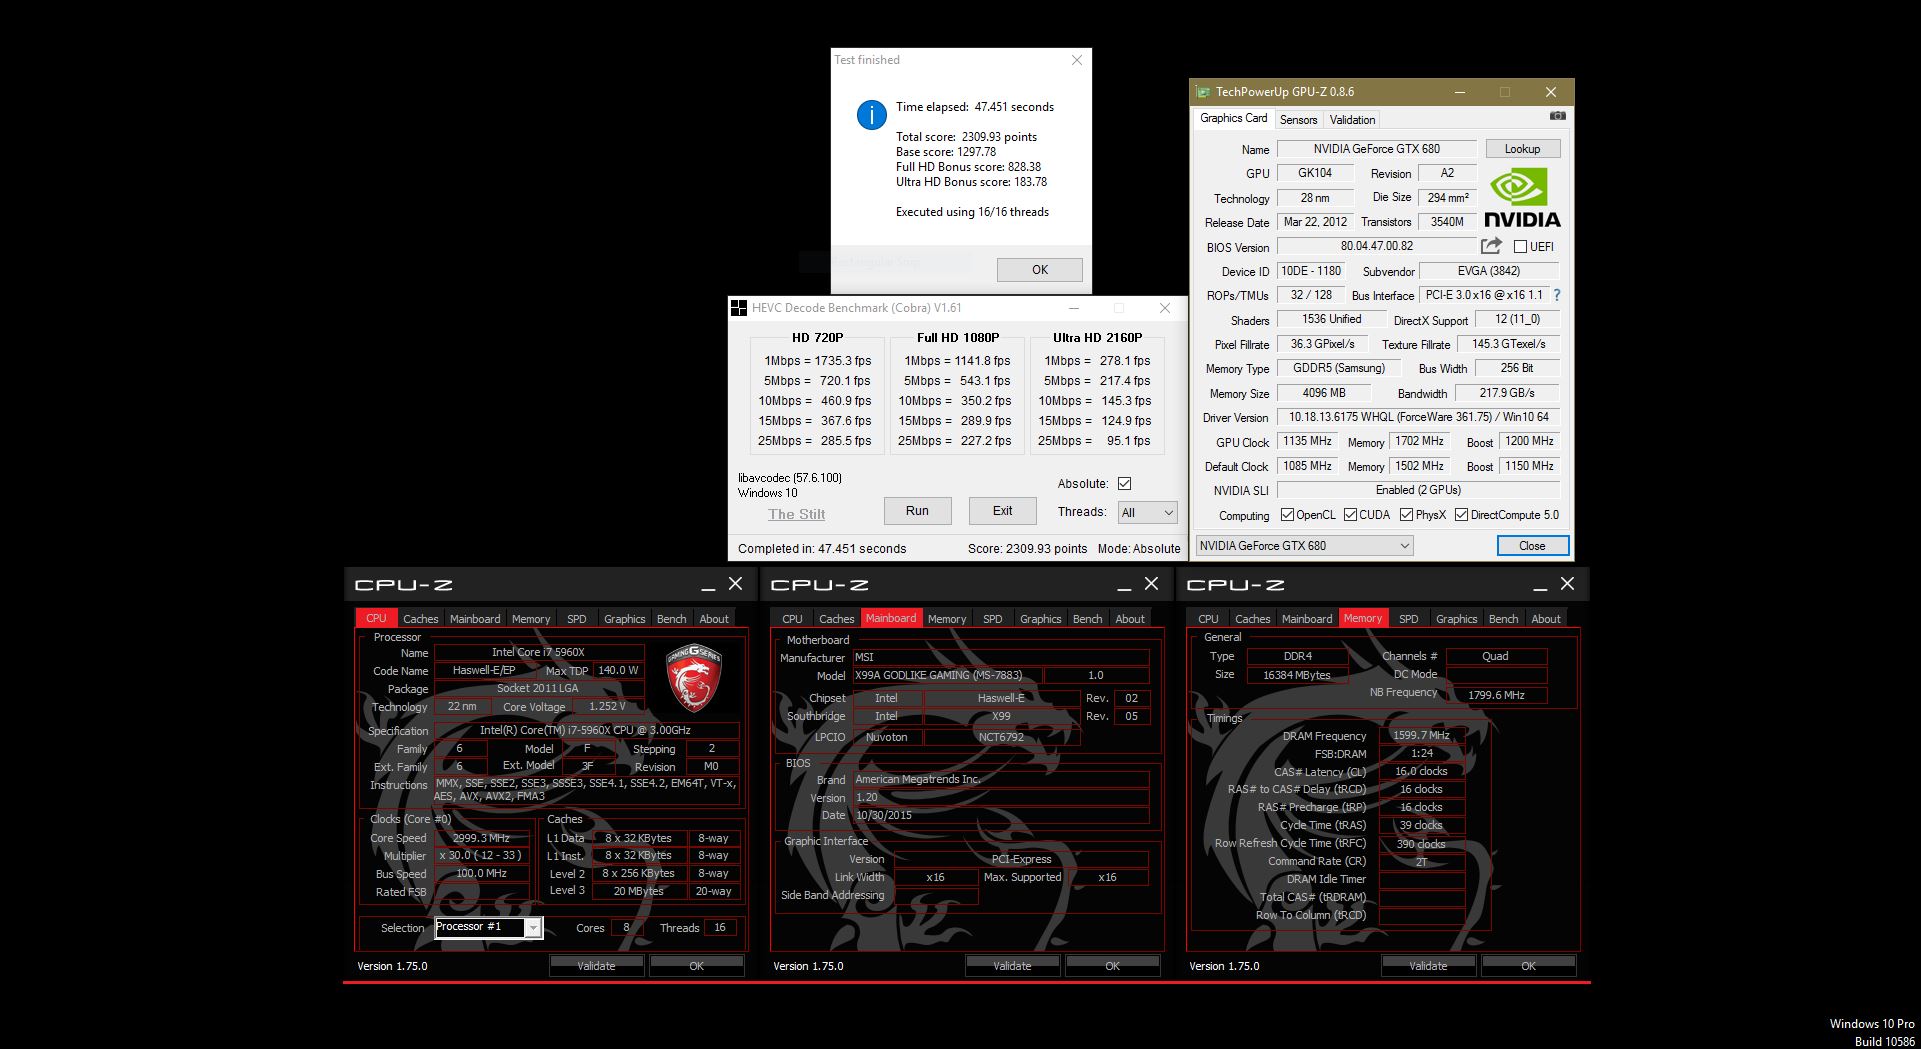Click the BIOS Date 10/30/2015 field
The image size is (1921, 1049).
pyautogui.click(x=1000, y=815)
